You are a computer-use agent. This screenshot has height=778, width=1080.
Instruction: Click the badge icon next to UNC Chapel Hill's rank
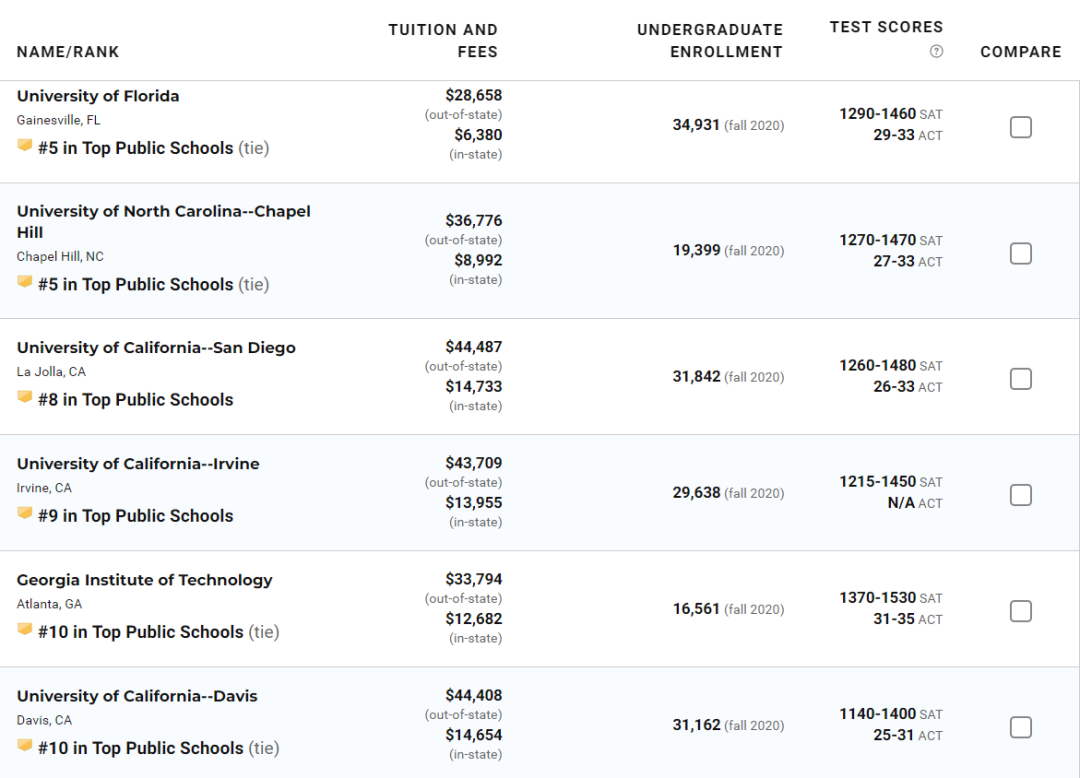pyautogui.click(x=25, y=282)
